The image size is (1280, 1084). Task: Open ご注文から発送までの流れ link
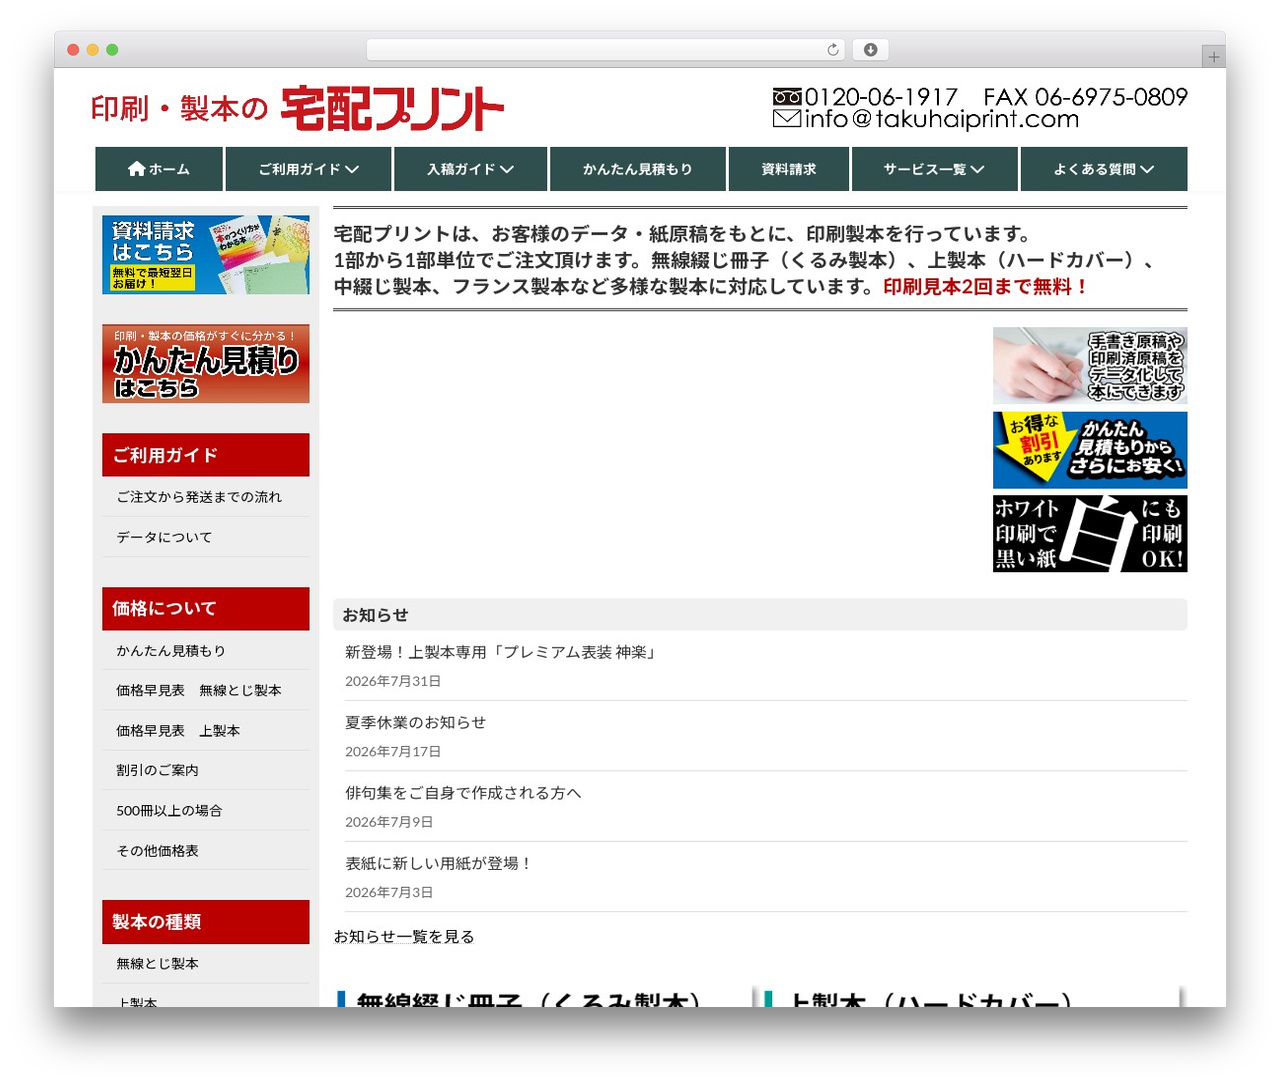click(x=199, y=497)
